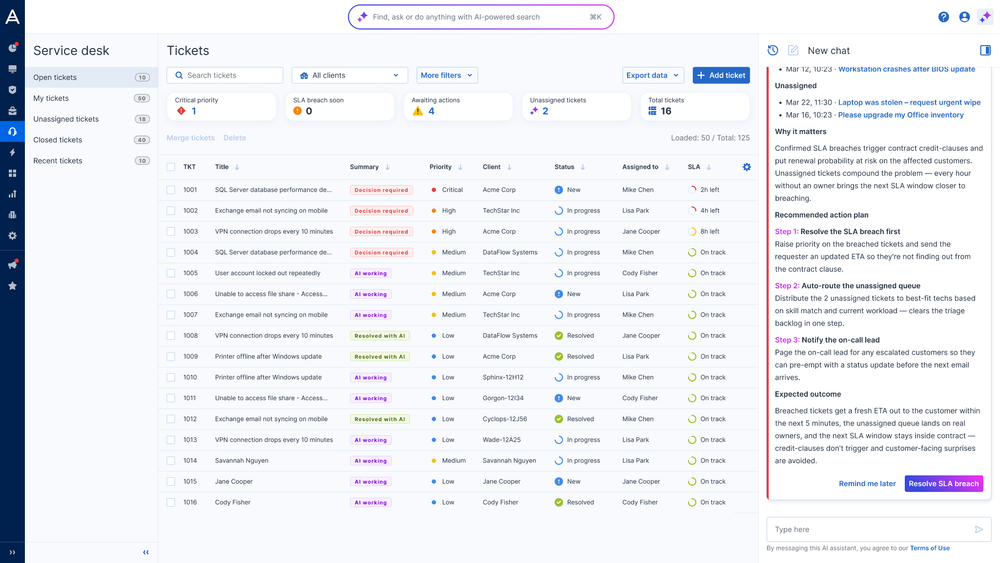The height and width of the screenshot is (563, 1000).
Task: Sort by Assigned to column arrow
Action: [x=666, y=167]
